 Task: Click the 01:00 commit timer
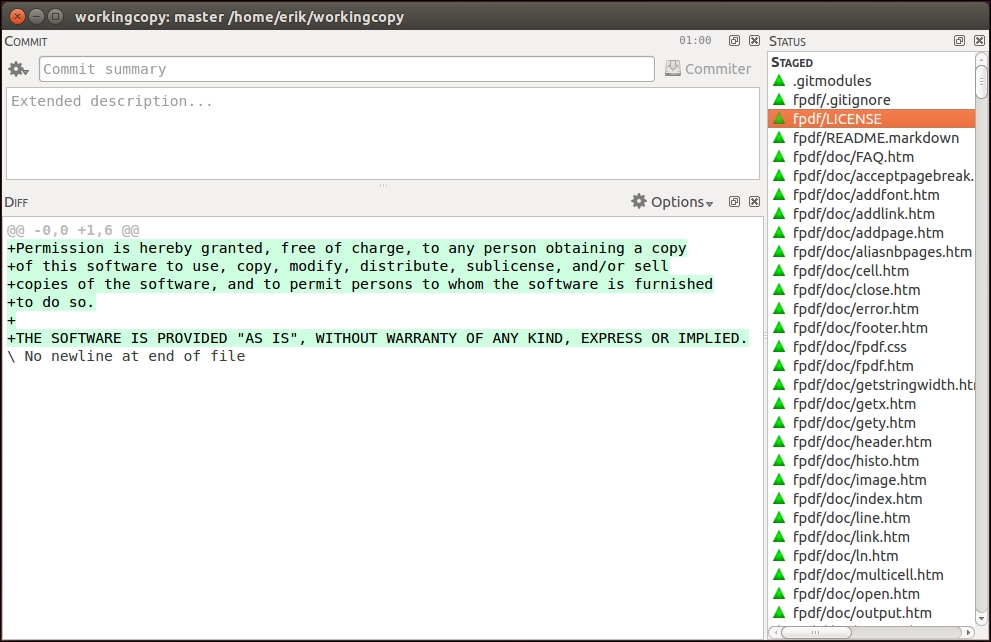[695, 40]
